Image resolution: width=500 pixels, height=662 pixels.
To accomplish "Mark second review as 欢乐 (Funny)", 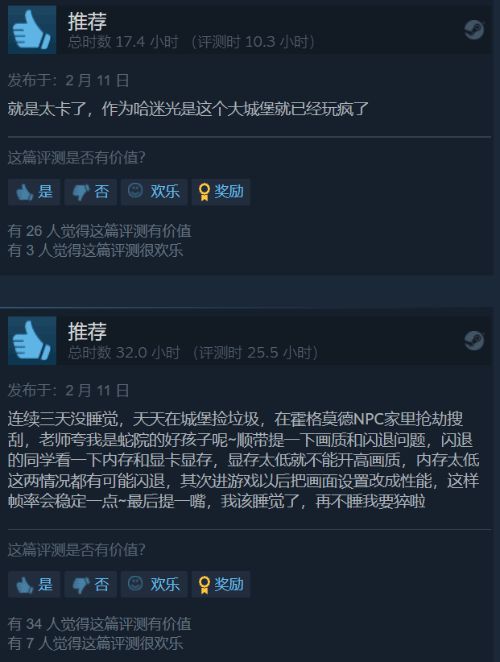I will 154,584.
